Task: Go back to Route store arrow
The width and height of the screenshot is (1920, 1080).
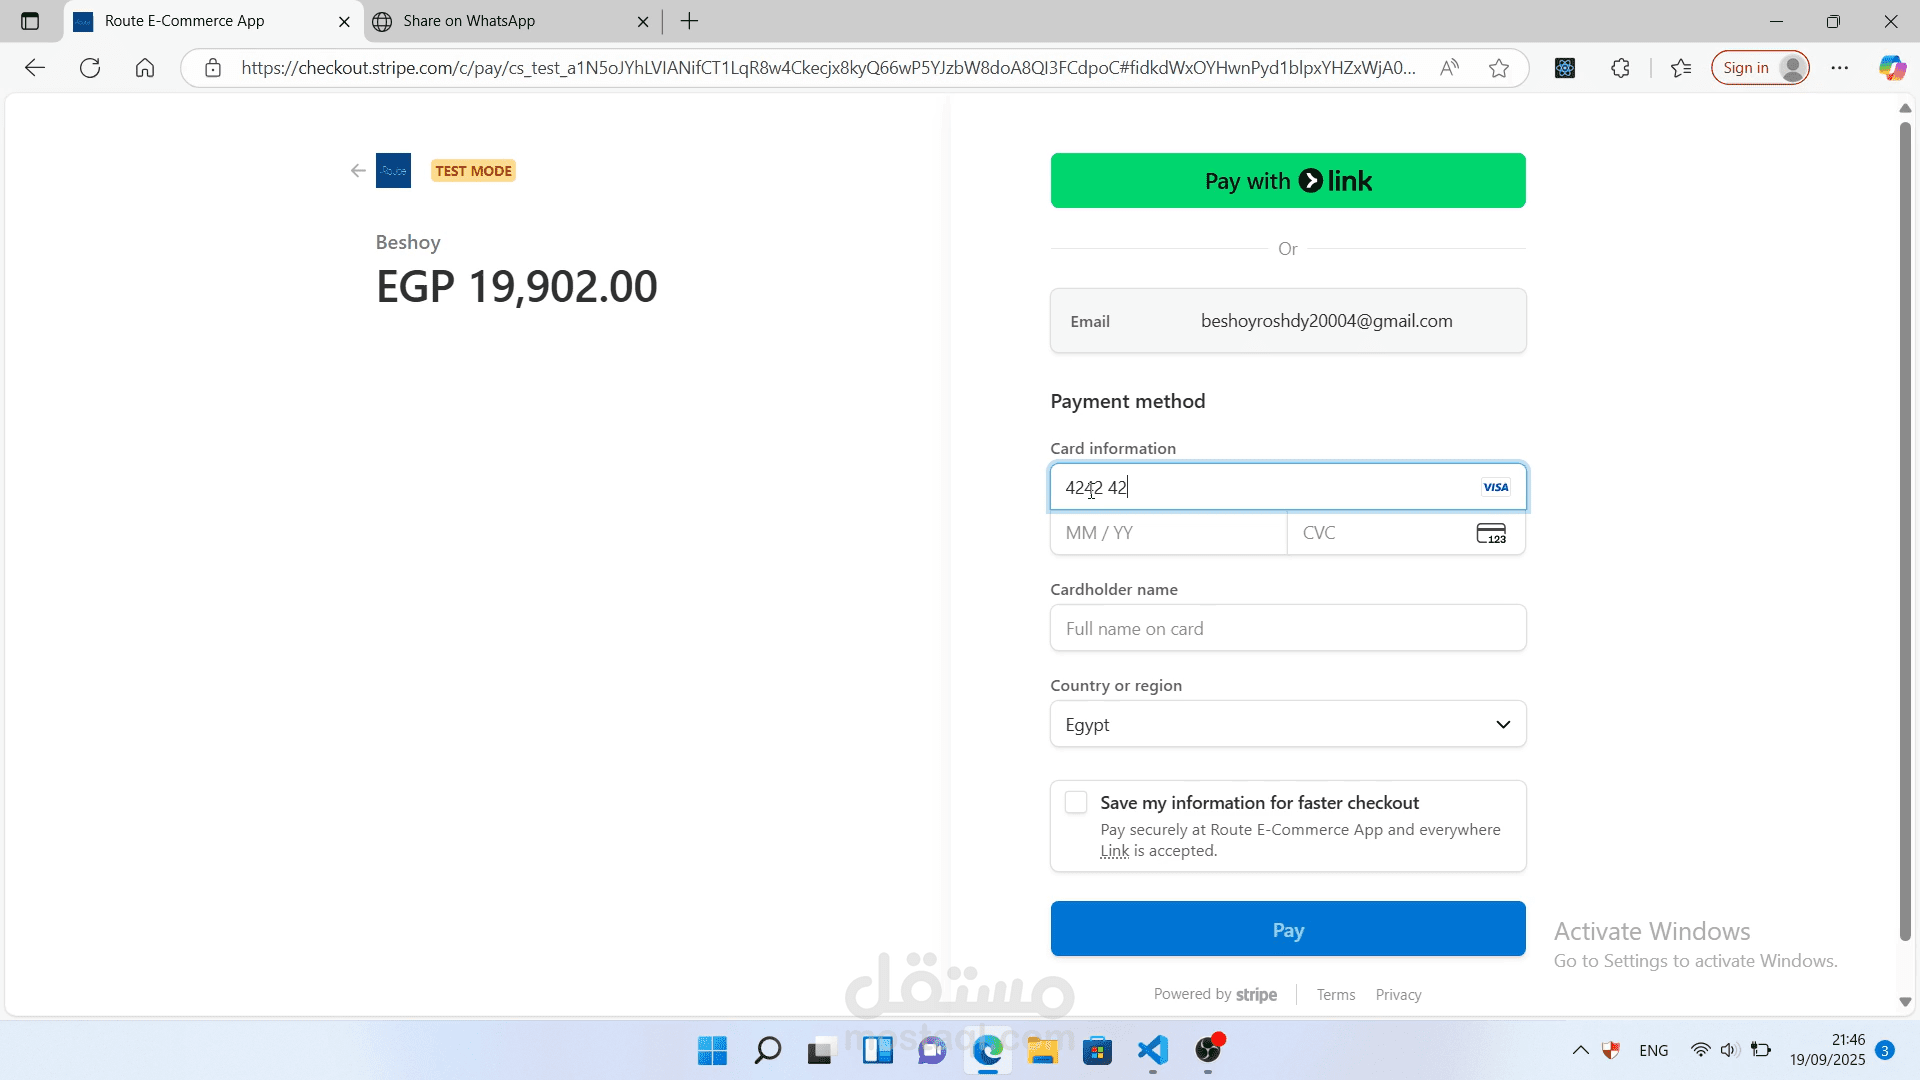Action: click(x=358, y=171)
